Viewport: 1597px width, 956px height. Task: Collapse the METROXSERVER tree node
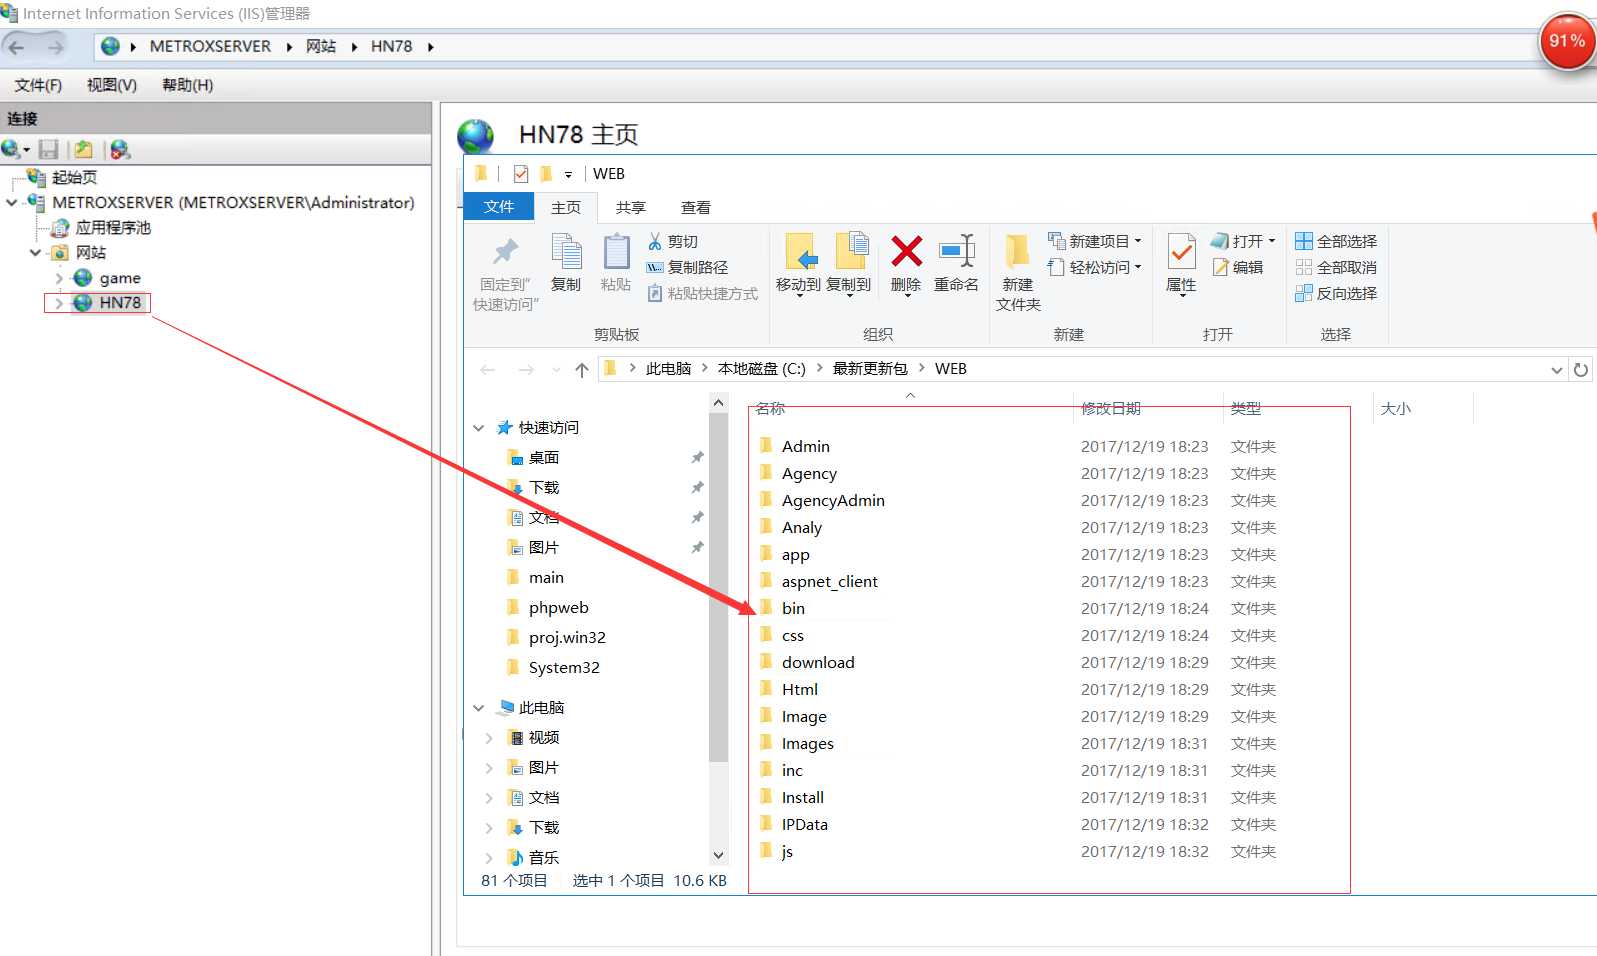coord(12,202)
